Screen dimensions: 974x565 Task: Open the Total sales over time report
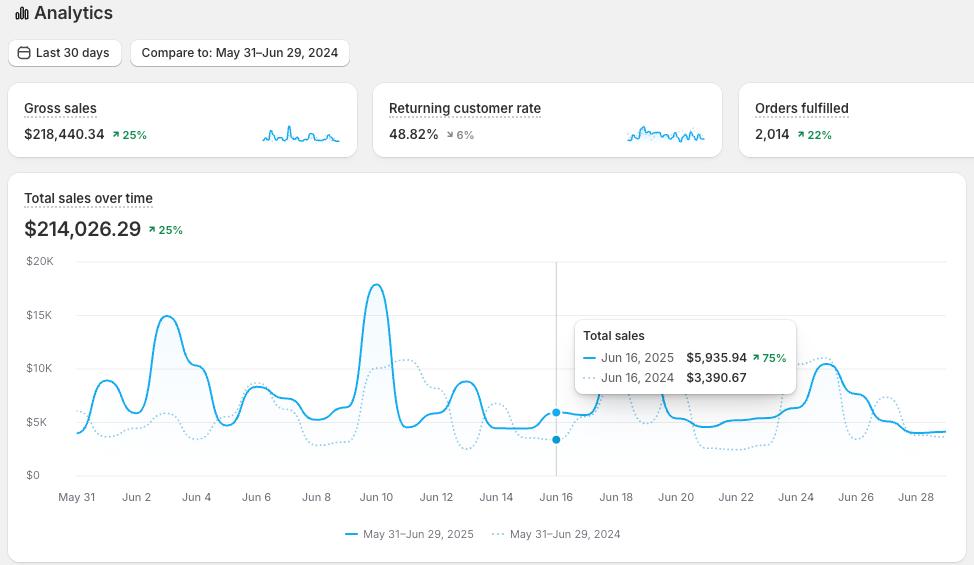click(88, 198)
